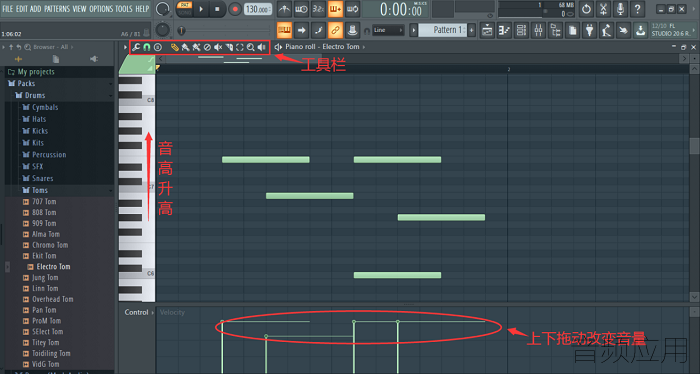
Task: Open piano roll menu arrow left of wrench
Action: 125,47
